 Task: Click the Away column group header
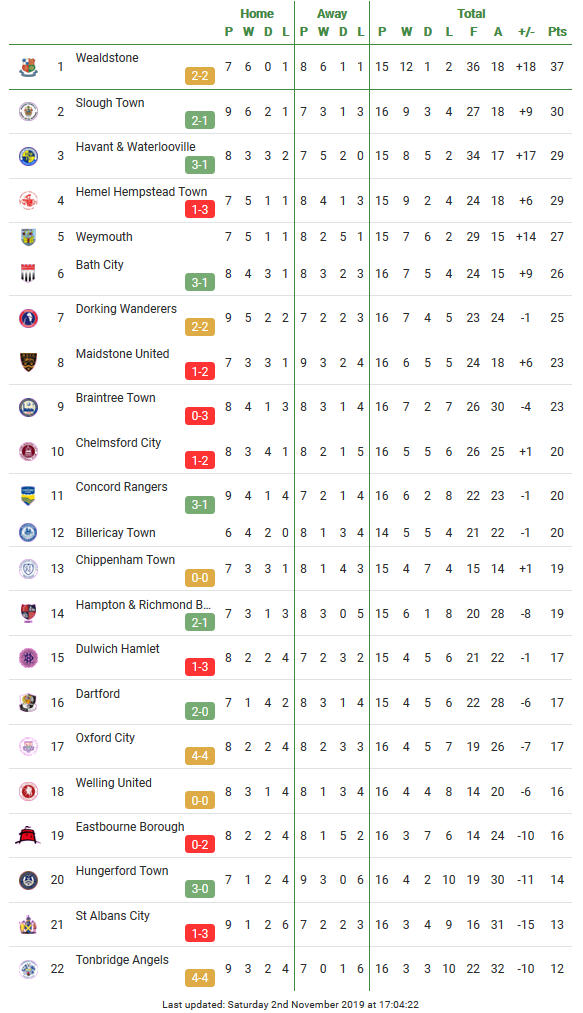[x=332, y=14]
